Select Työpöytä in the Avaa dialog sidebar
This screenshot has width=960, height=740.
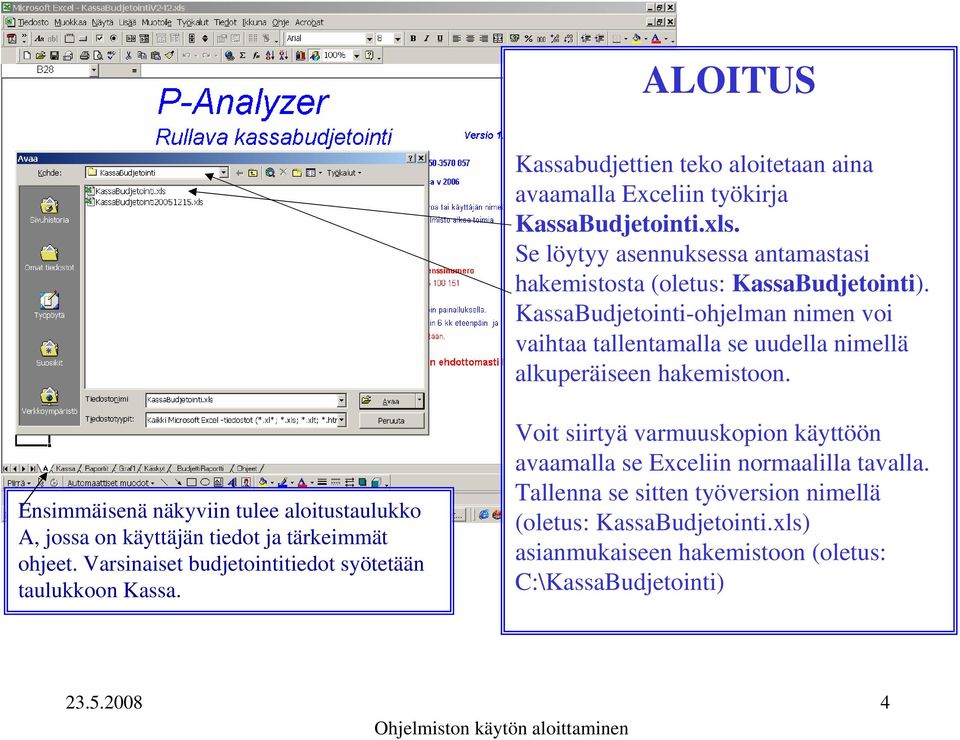click(x=49, y=305)
